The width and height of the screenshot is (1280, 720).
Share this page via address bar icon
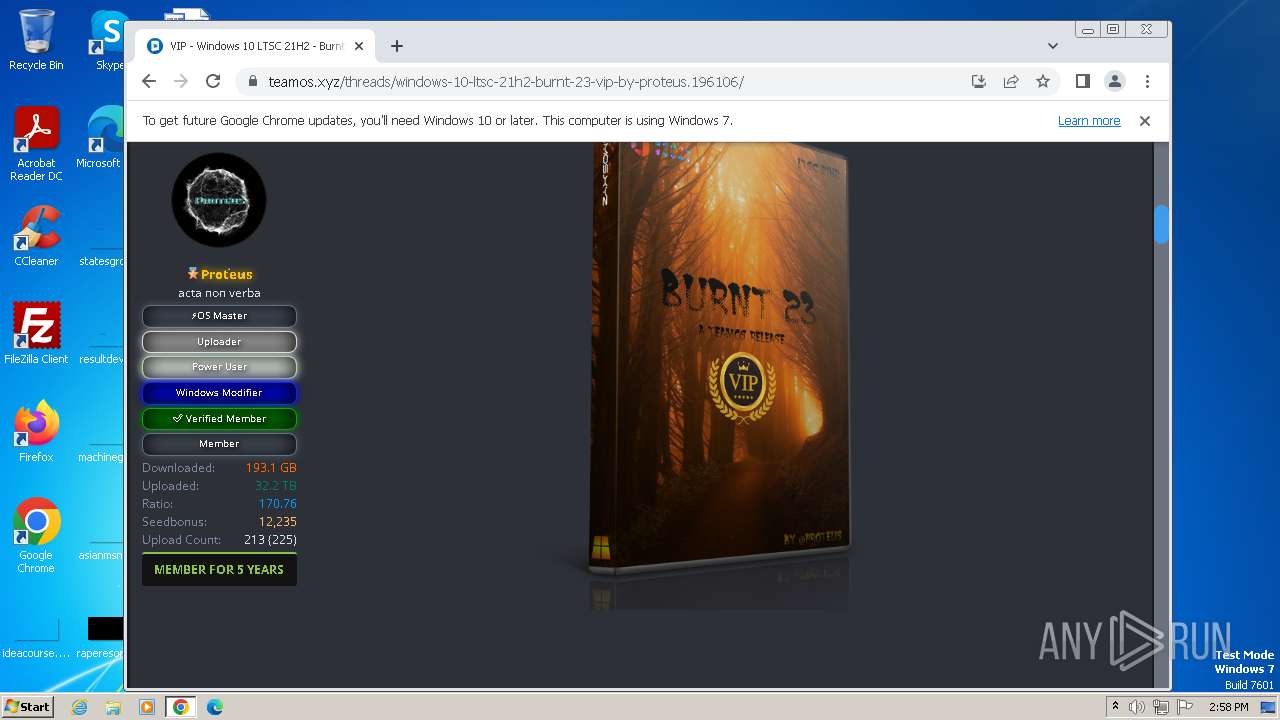tap(1011, 82)
